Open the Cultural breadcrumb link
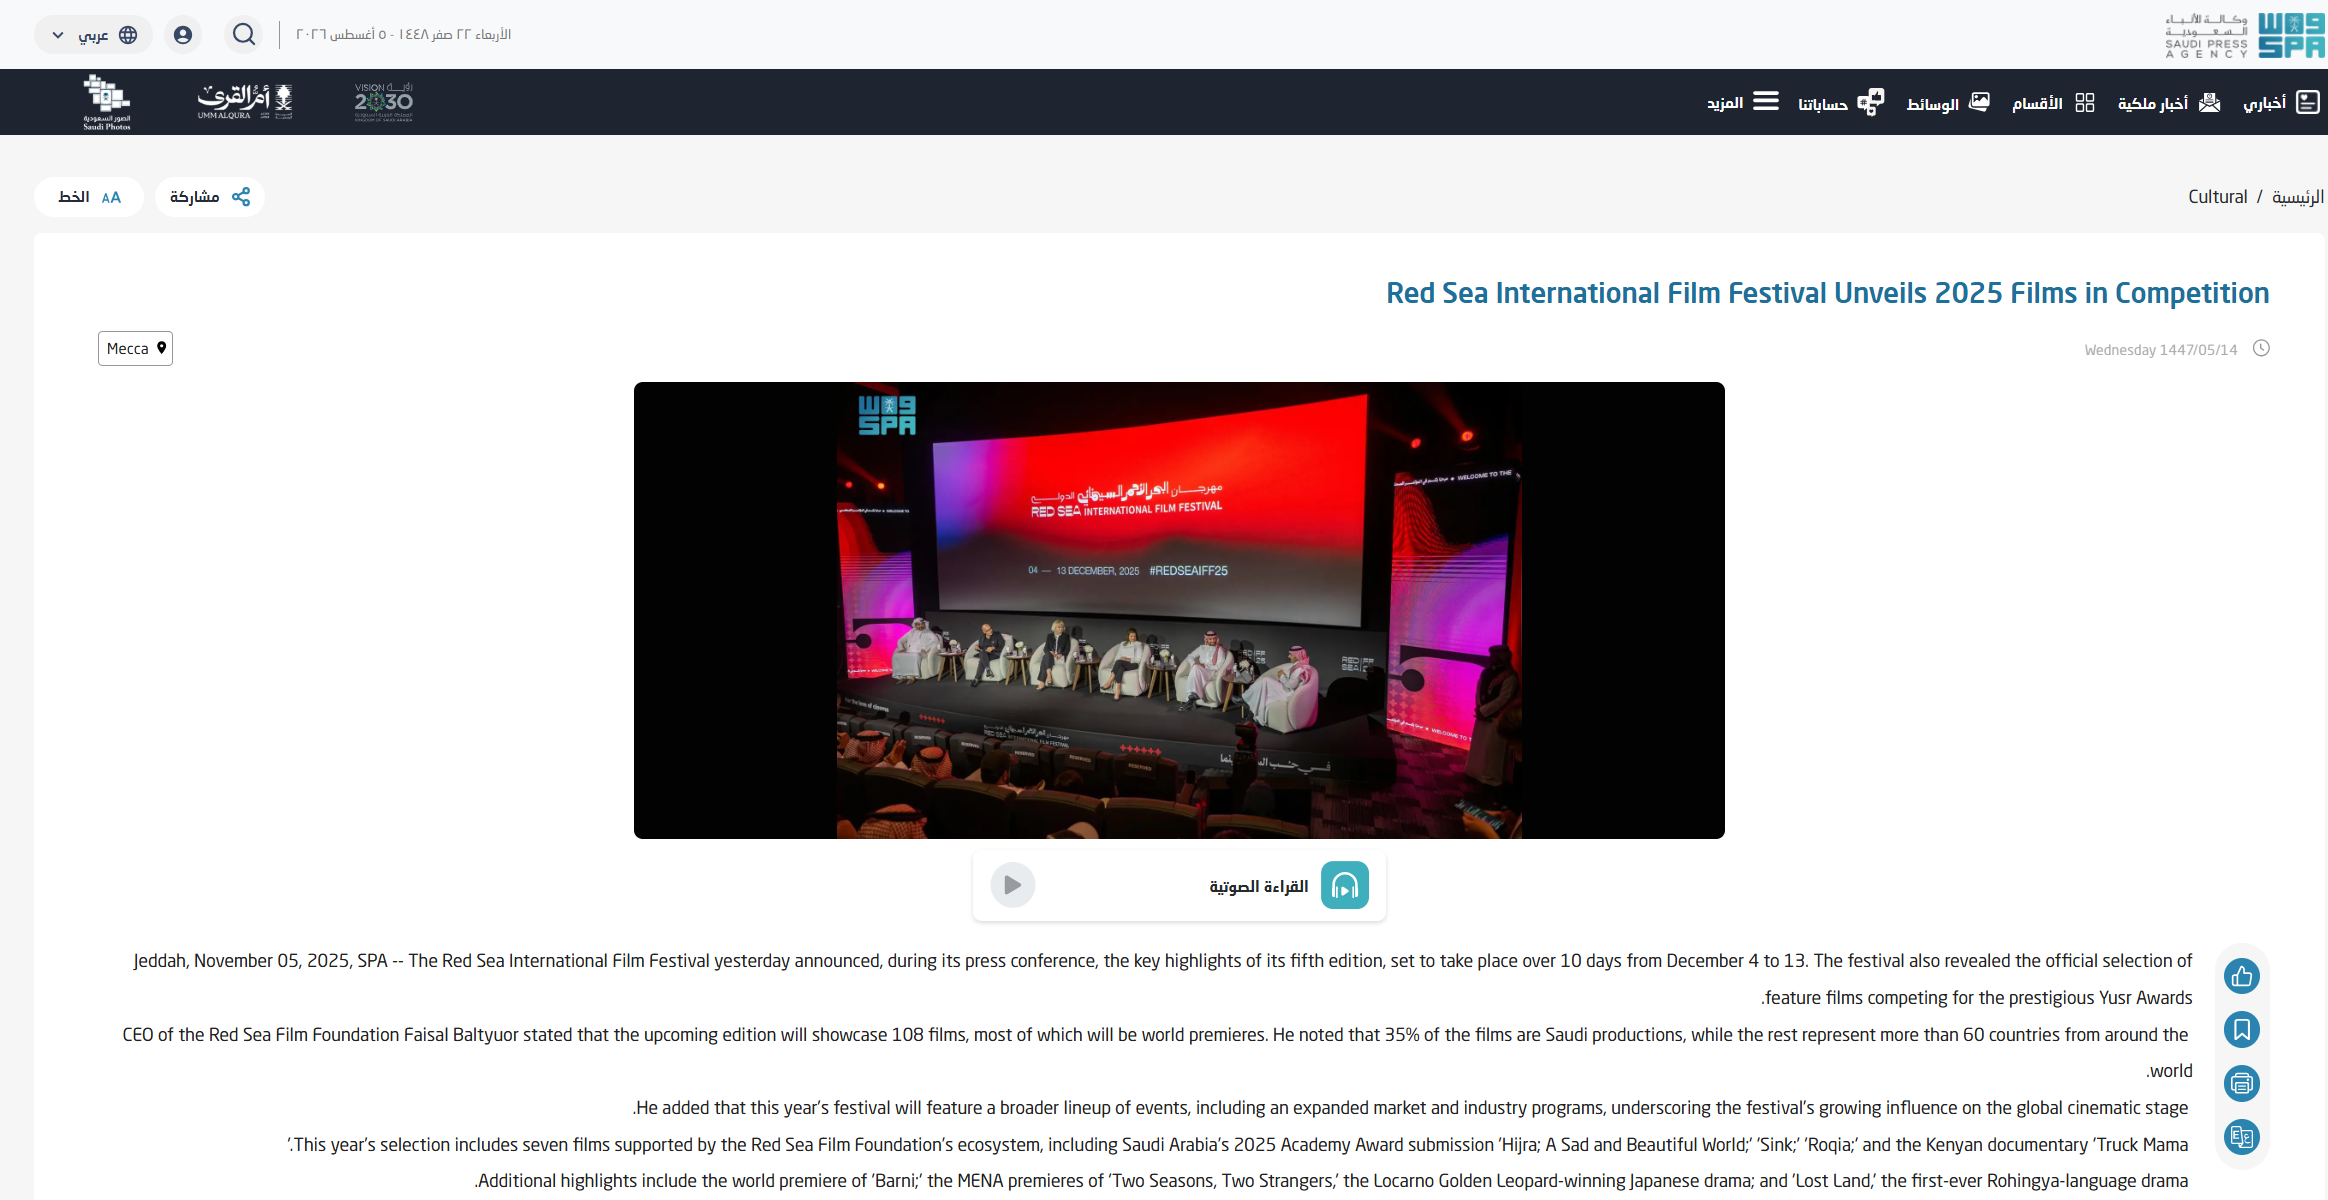2328x1200 pixels. tap(2217, 197)
